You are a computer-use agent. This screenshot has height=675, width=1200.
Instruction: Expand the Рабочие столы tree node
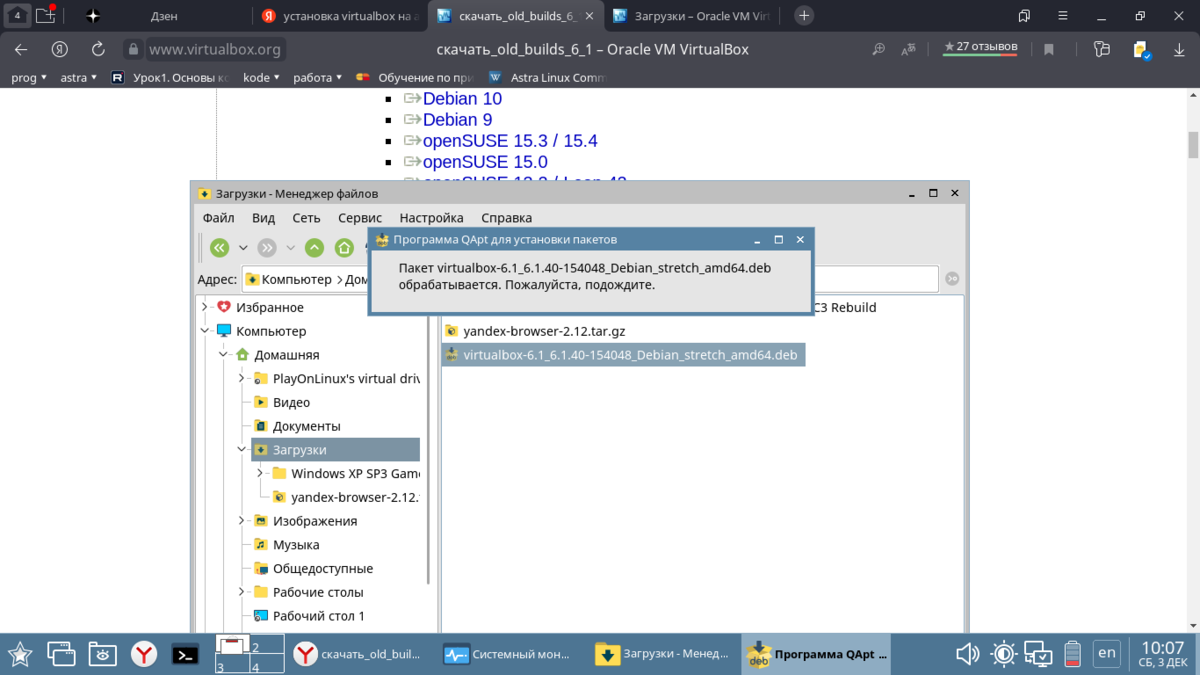click(242, 592)
